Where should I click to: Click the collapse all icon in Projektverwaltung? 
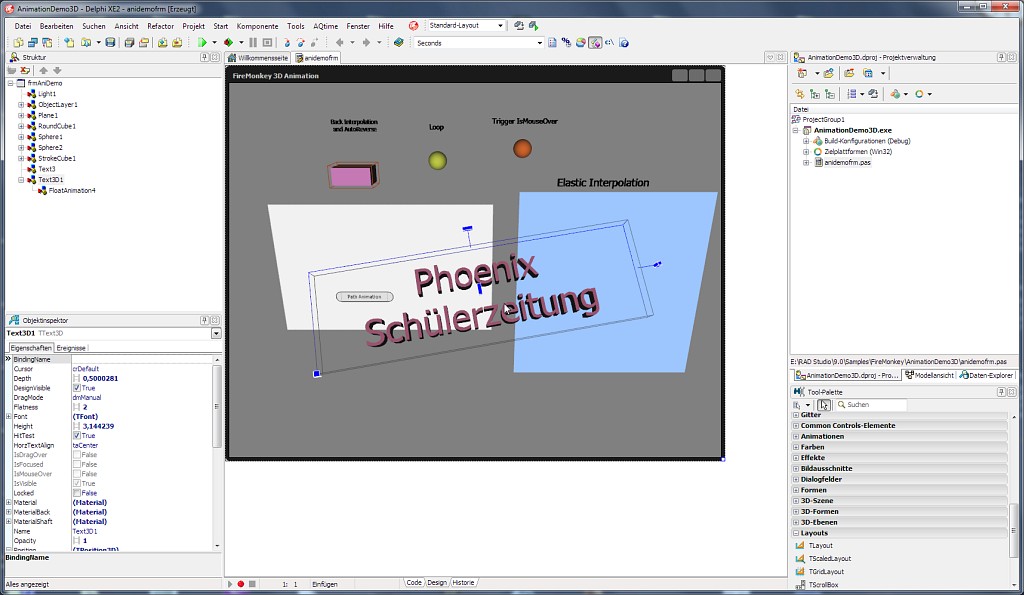click(829, 94)
